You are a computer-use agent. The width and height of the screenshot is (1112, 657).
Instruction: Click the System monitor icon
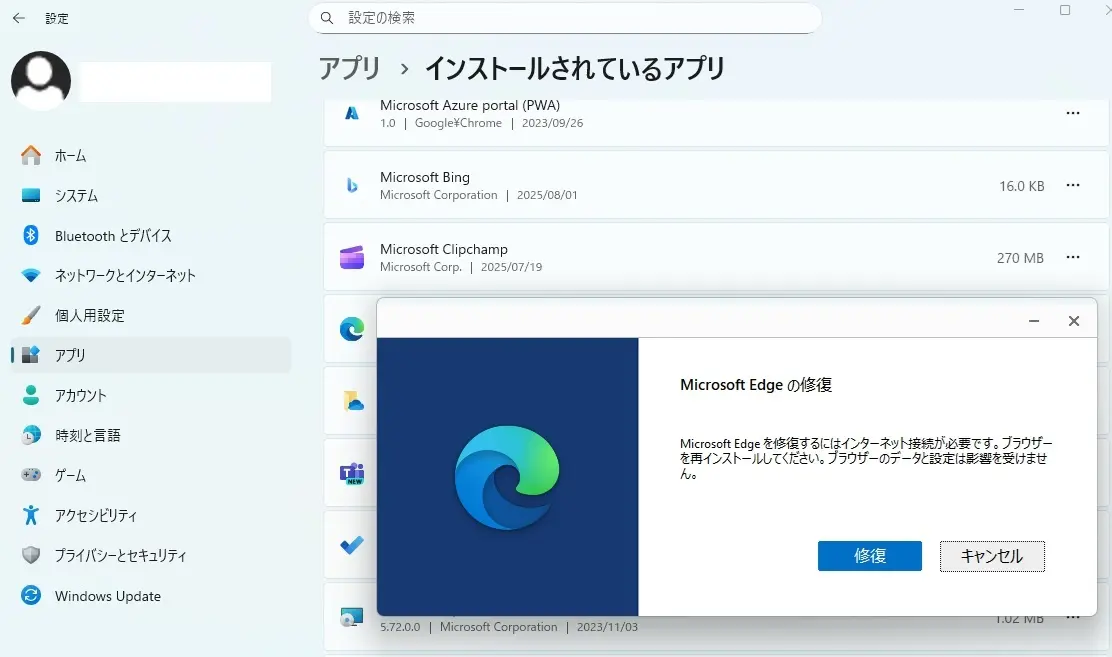tap(31, 195)
